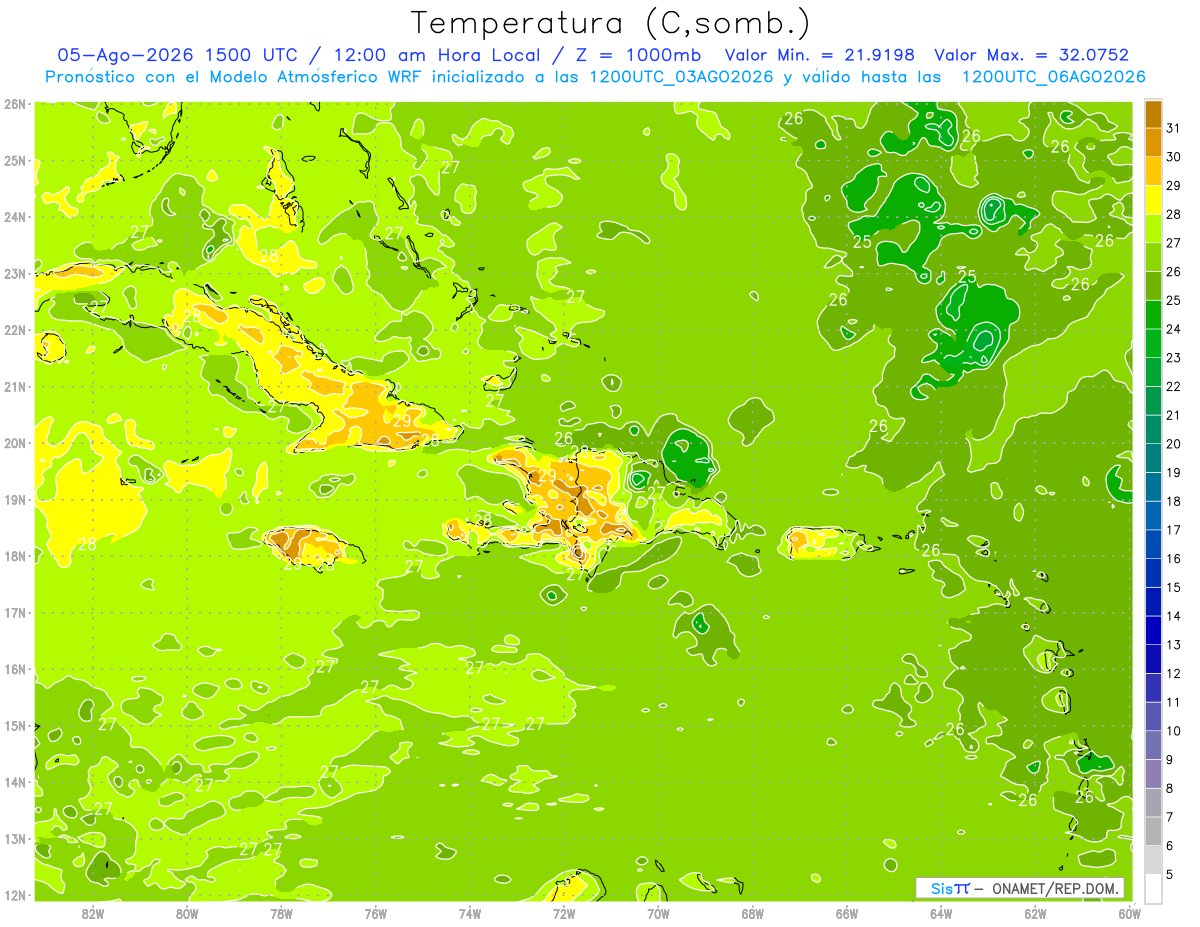This screenshot has height=927, width=1200.
Task: Click the legend value 20
Action: [1173, 444]
